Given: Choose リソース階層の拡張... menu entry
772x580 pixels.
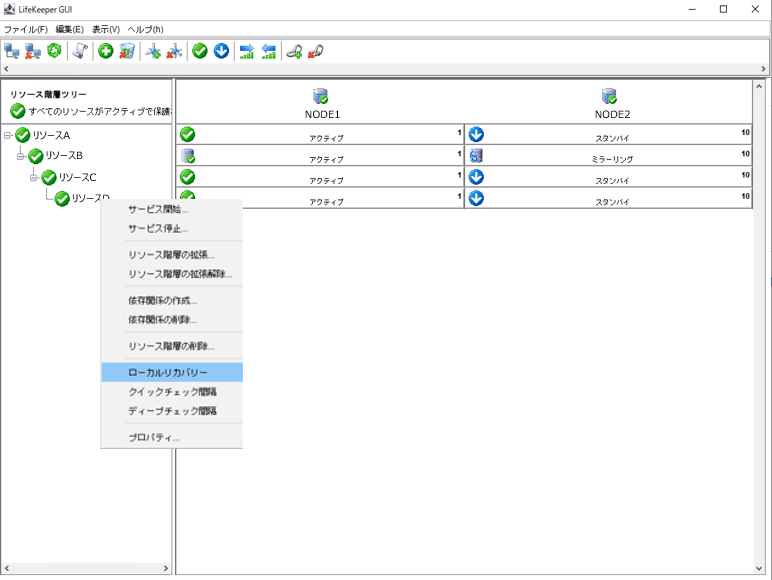Looking at the screenshot, I should (x=172, y=255).
